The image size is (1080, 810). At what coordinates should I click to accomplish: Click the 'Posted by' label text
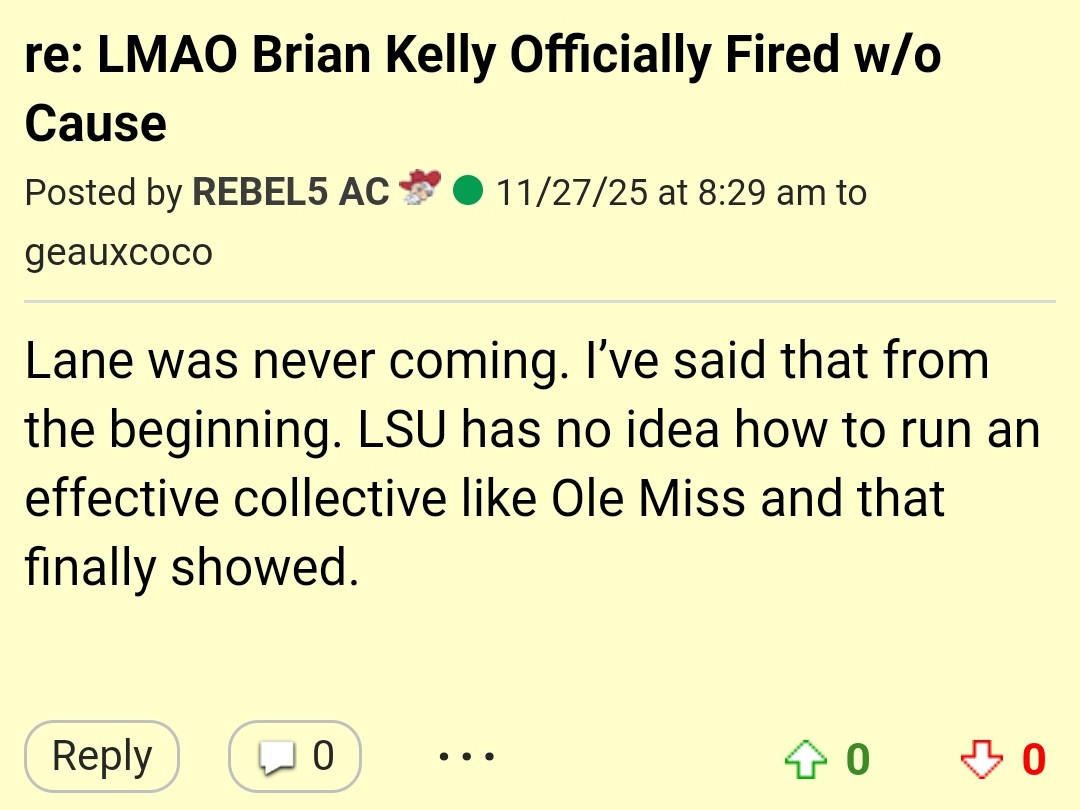point(103,192)
